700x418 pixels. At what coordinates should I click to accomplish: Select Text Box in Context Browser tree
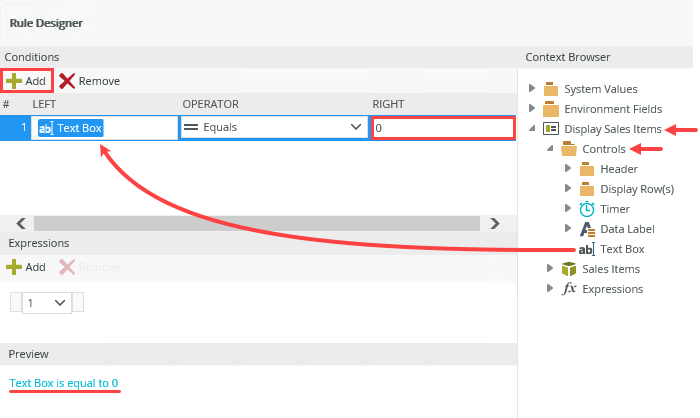(x=621, y=249)
